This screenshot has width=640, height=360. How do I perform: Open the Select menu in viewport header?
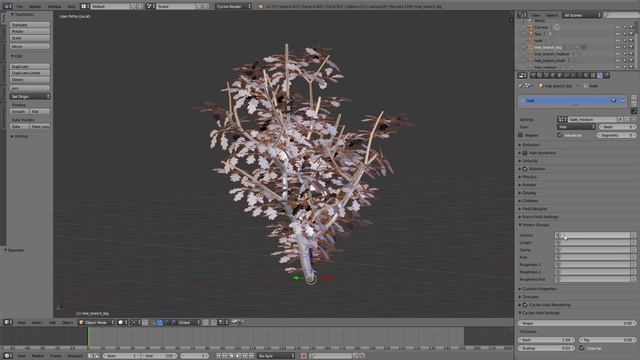pos(37,322)
